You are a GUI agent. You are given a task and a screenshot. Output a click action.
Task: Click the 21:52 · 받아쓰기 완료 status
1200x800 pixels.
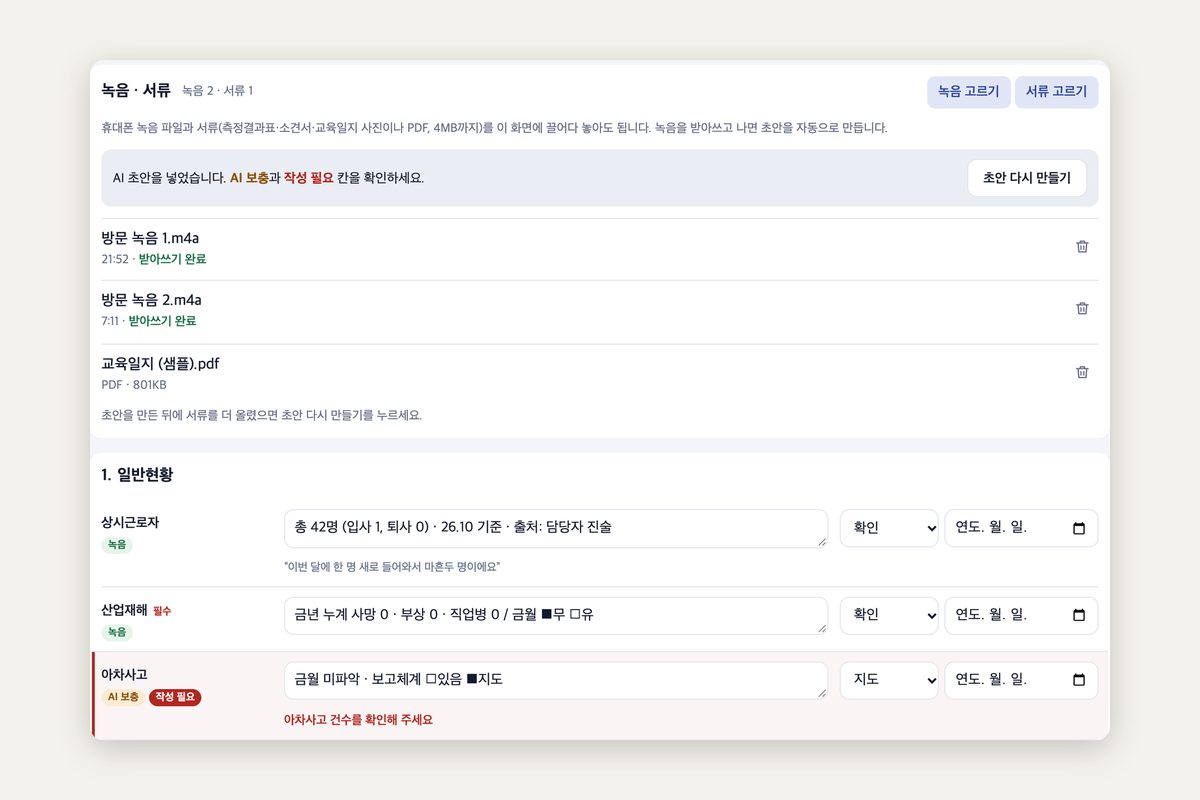(154, 259)
